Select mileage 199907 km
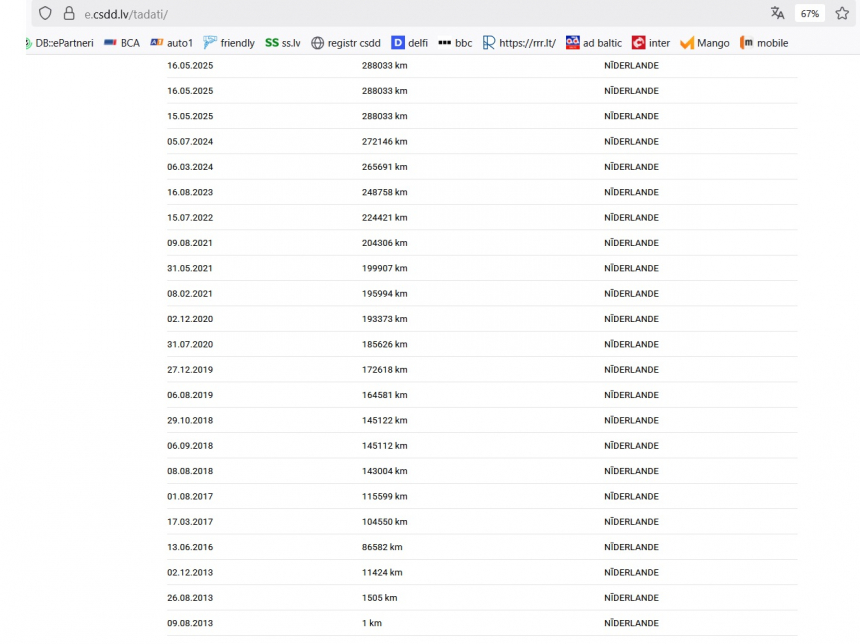Screen dimensions: 860x644 (x=384, y=268)
